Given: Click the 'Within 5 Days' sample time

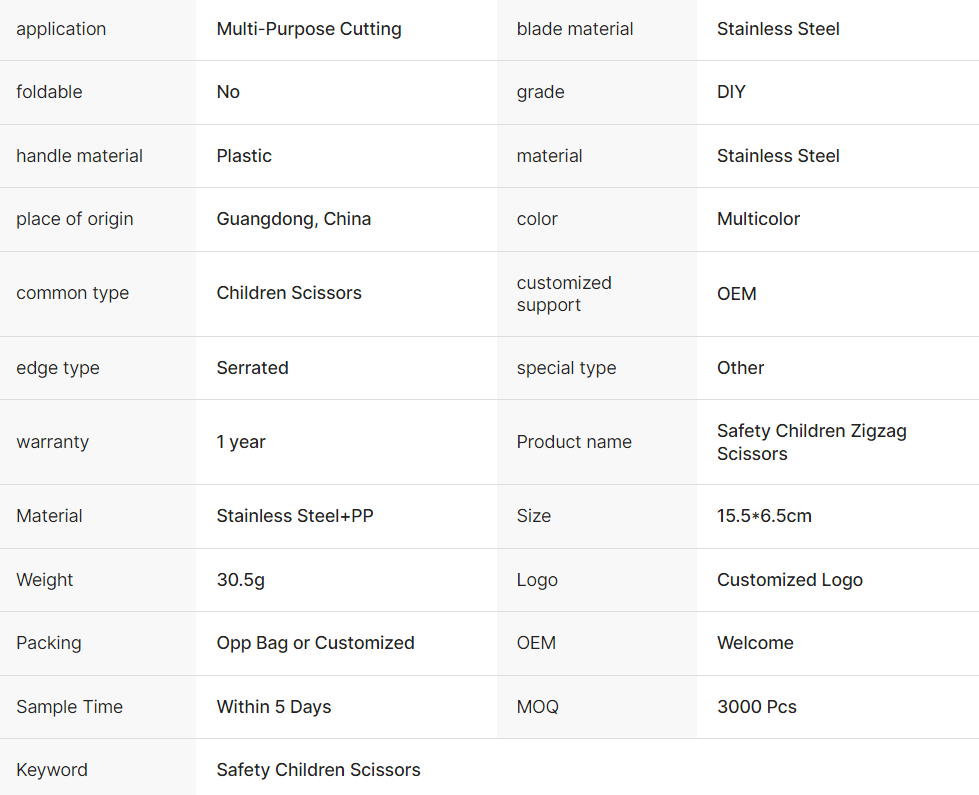Looking at the screenshot, I should tap(274, 707).
